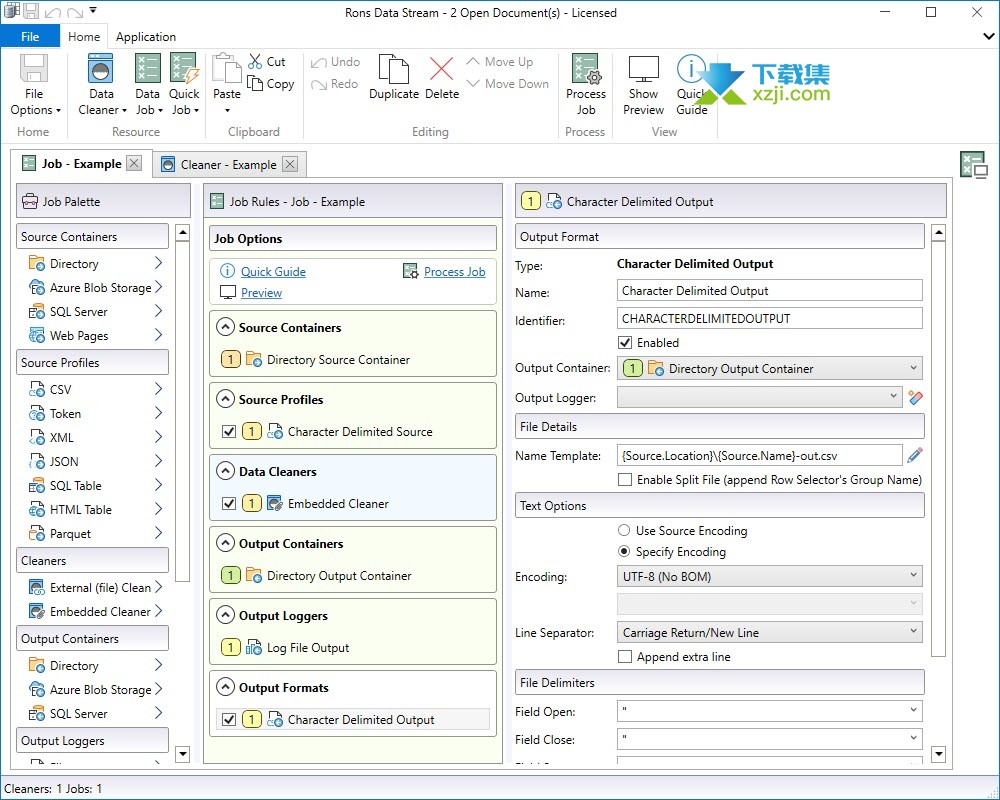1000x800 pixels.
Task: Open the Quick Guide link
Action: 273,271
